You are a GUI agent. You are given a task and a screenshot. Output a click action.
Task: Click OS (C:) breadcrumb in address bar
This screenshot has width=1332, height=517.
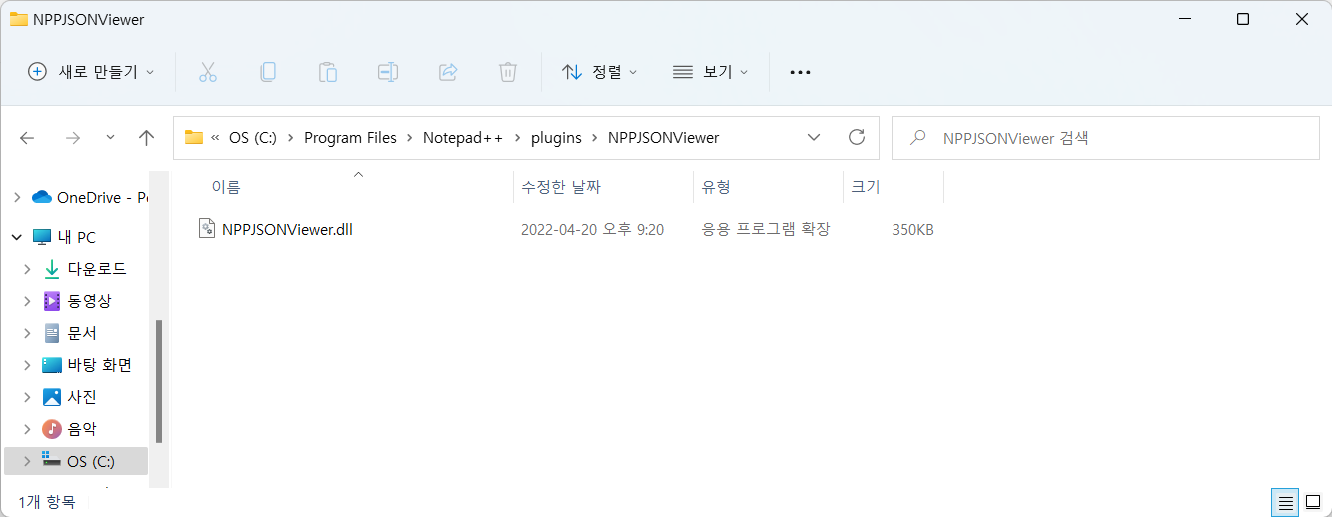(x=252, y=138)
